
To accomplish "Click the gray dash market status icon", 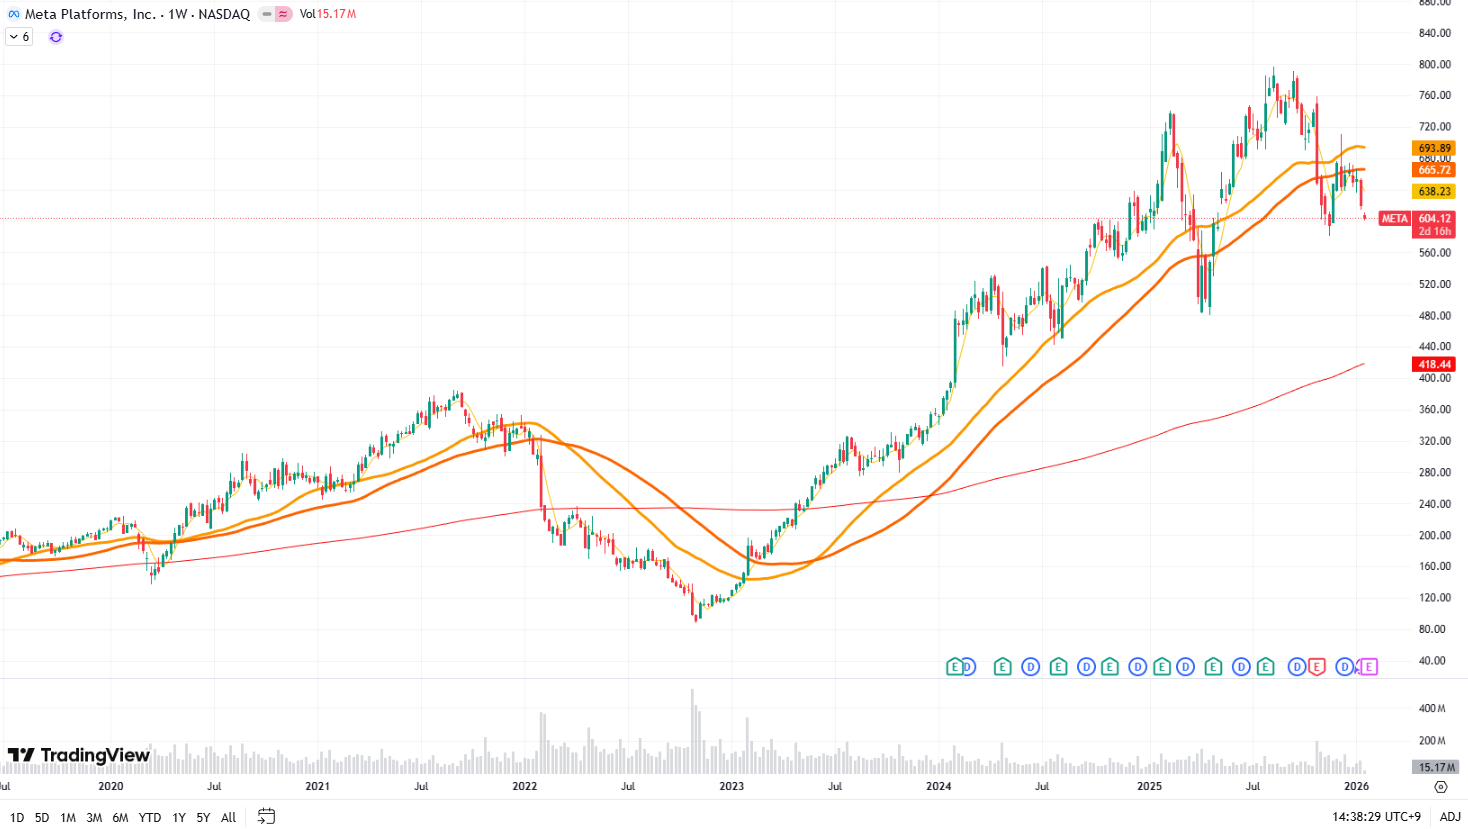I will point(267,14).
